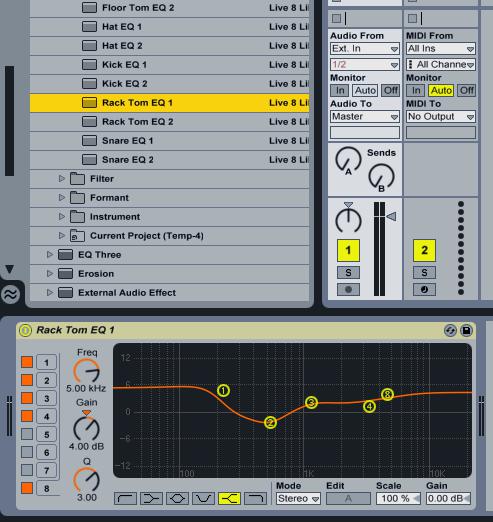Disable EQ band 4 activator
493x522 pixels.
click(x=27, y=416)
